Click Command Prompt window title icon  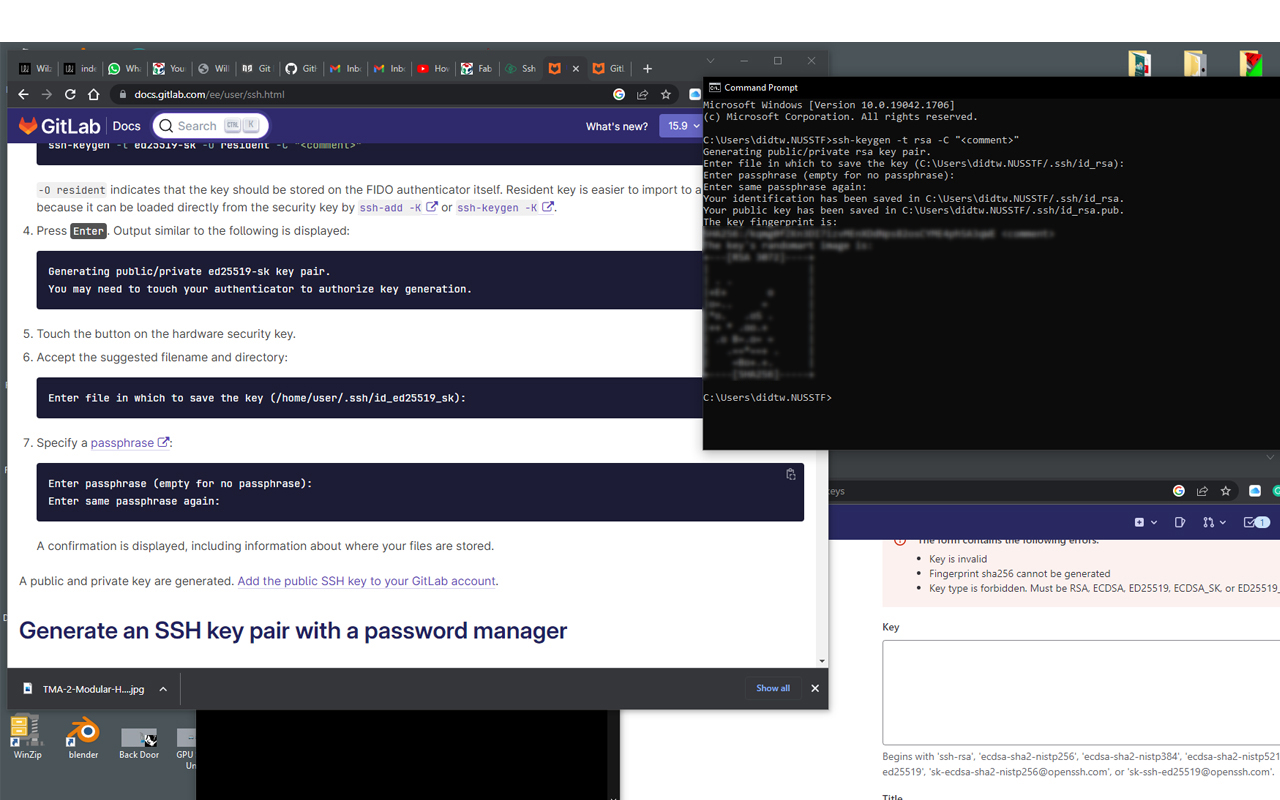pyautogui.click(x=714, y=87)
